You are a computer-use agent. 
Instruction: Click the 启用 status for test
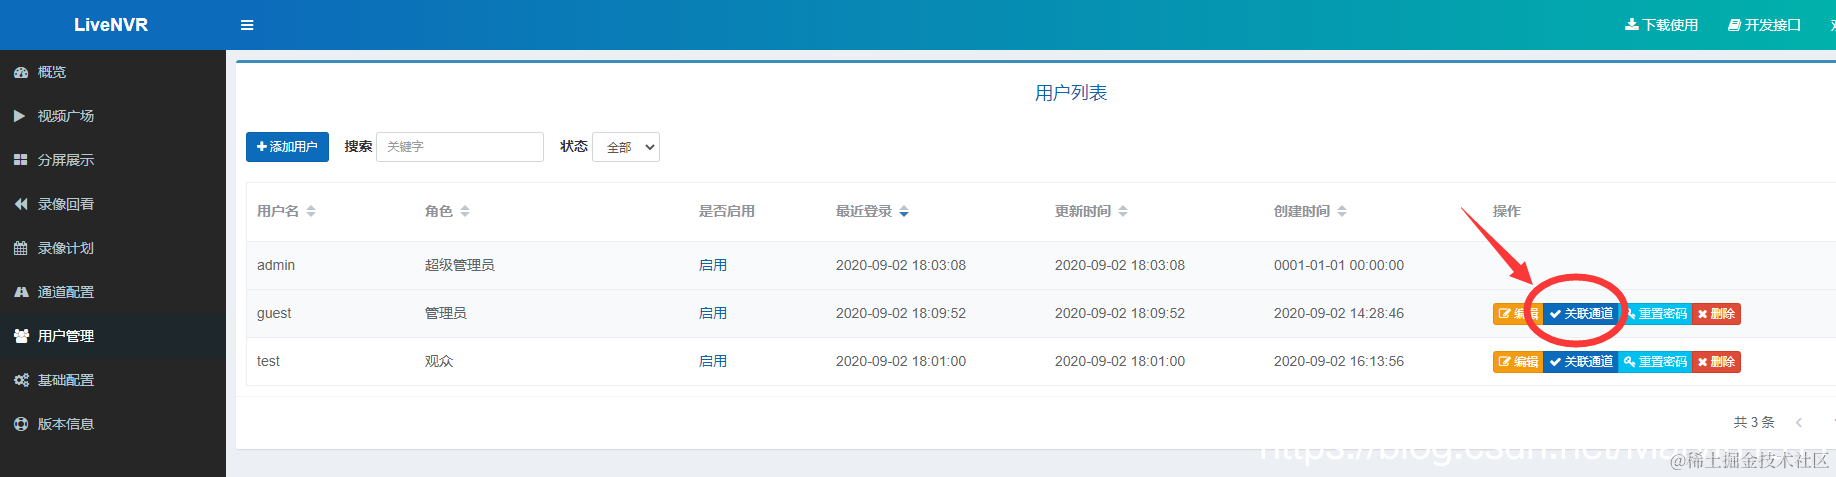point(713,361)
